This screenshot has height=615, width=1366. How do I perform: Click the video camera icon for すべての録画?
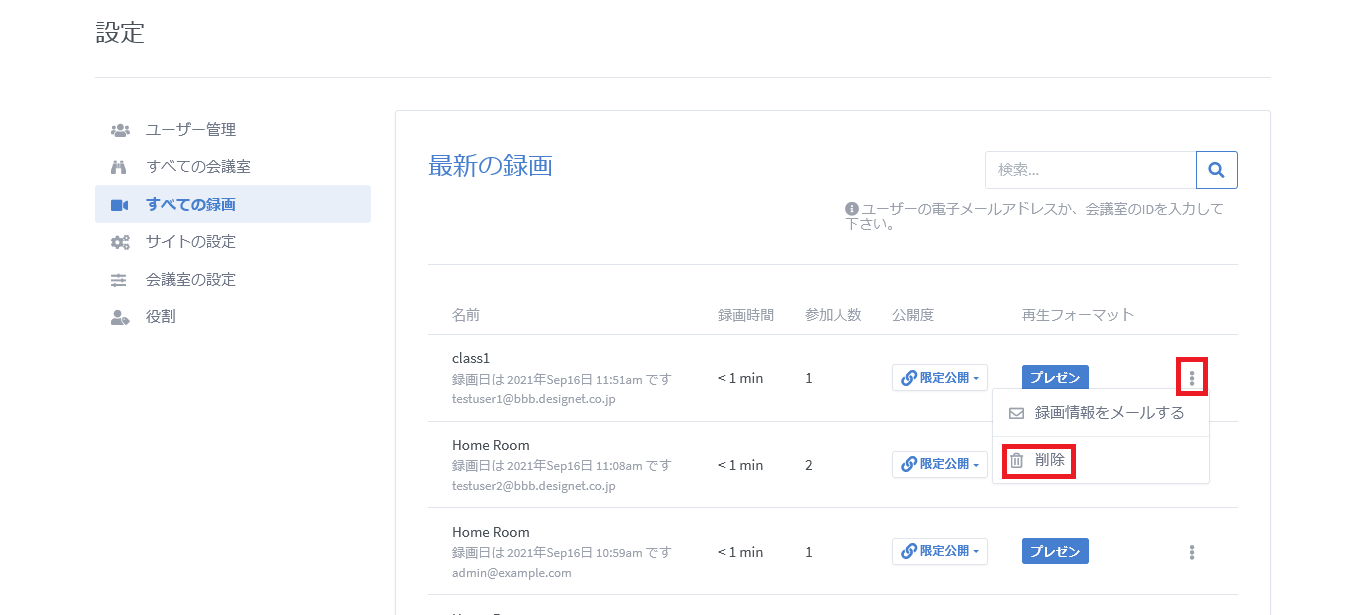120,205
